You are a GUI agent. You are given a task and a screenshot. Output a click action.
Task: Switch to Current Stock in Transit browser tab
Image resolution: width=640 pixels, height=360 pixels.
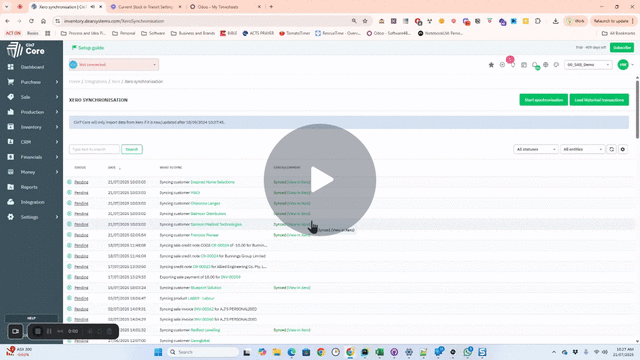coord(146,7)
